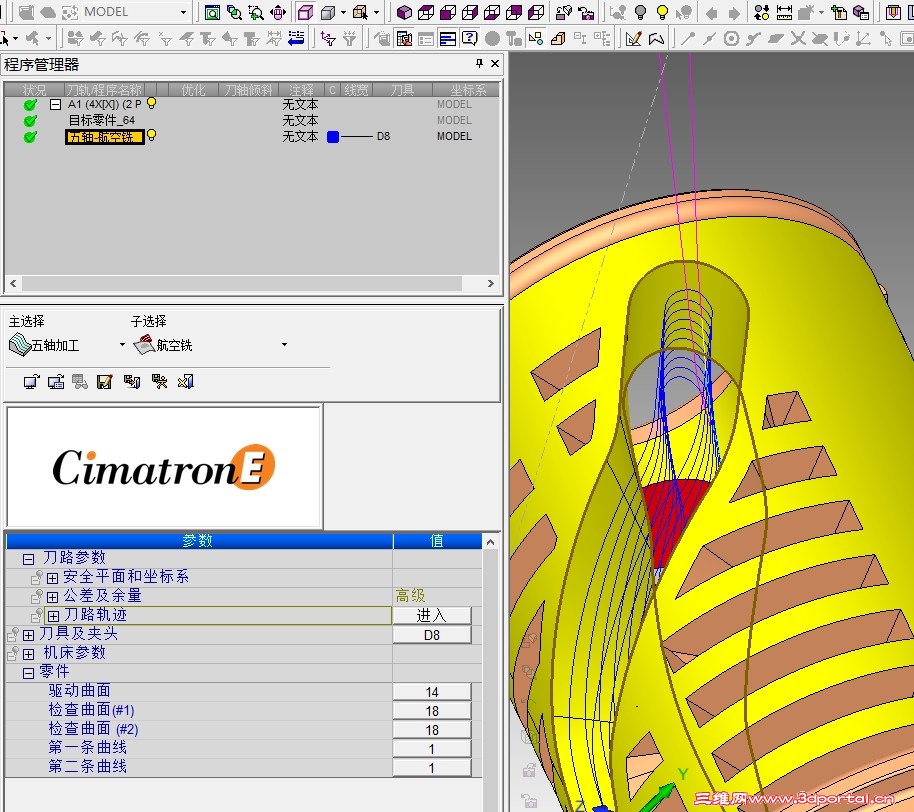The image size is (914, 812).
Task: Click the 值 column header
Action: pyautogui.click(x=437, y=541)
